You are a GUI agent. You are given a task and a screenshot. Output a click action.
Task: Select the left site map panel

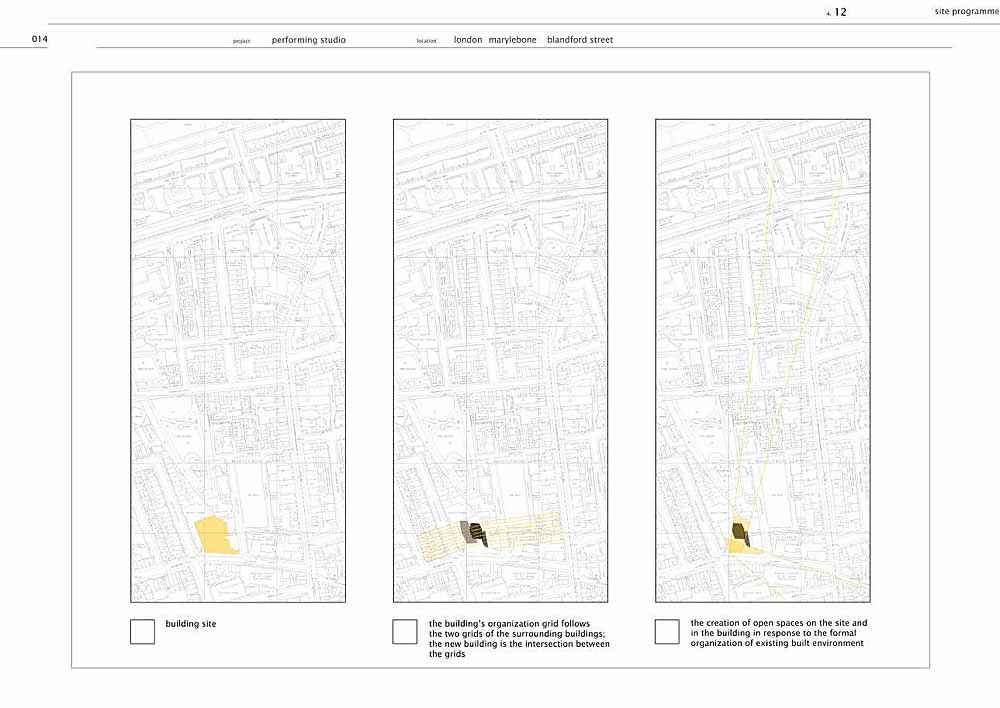[238, 360]
